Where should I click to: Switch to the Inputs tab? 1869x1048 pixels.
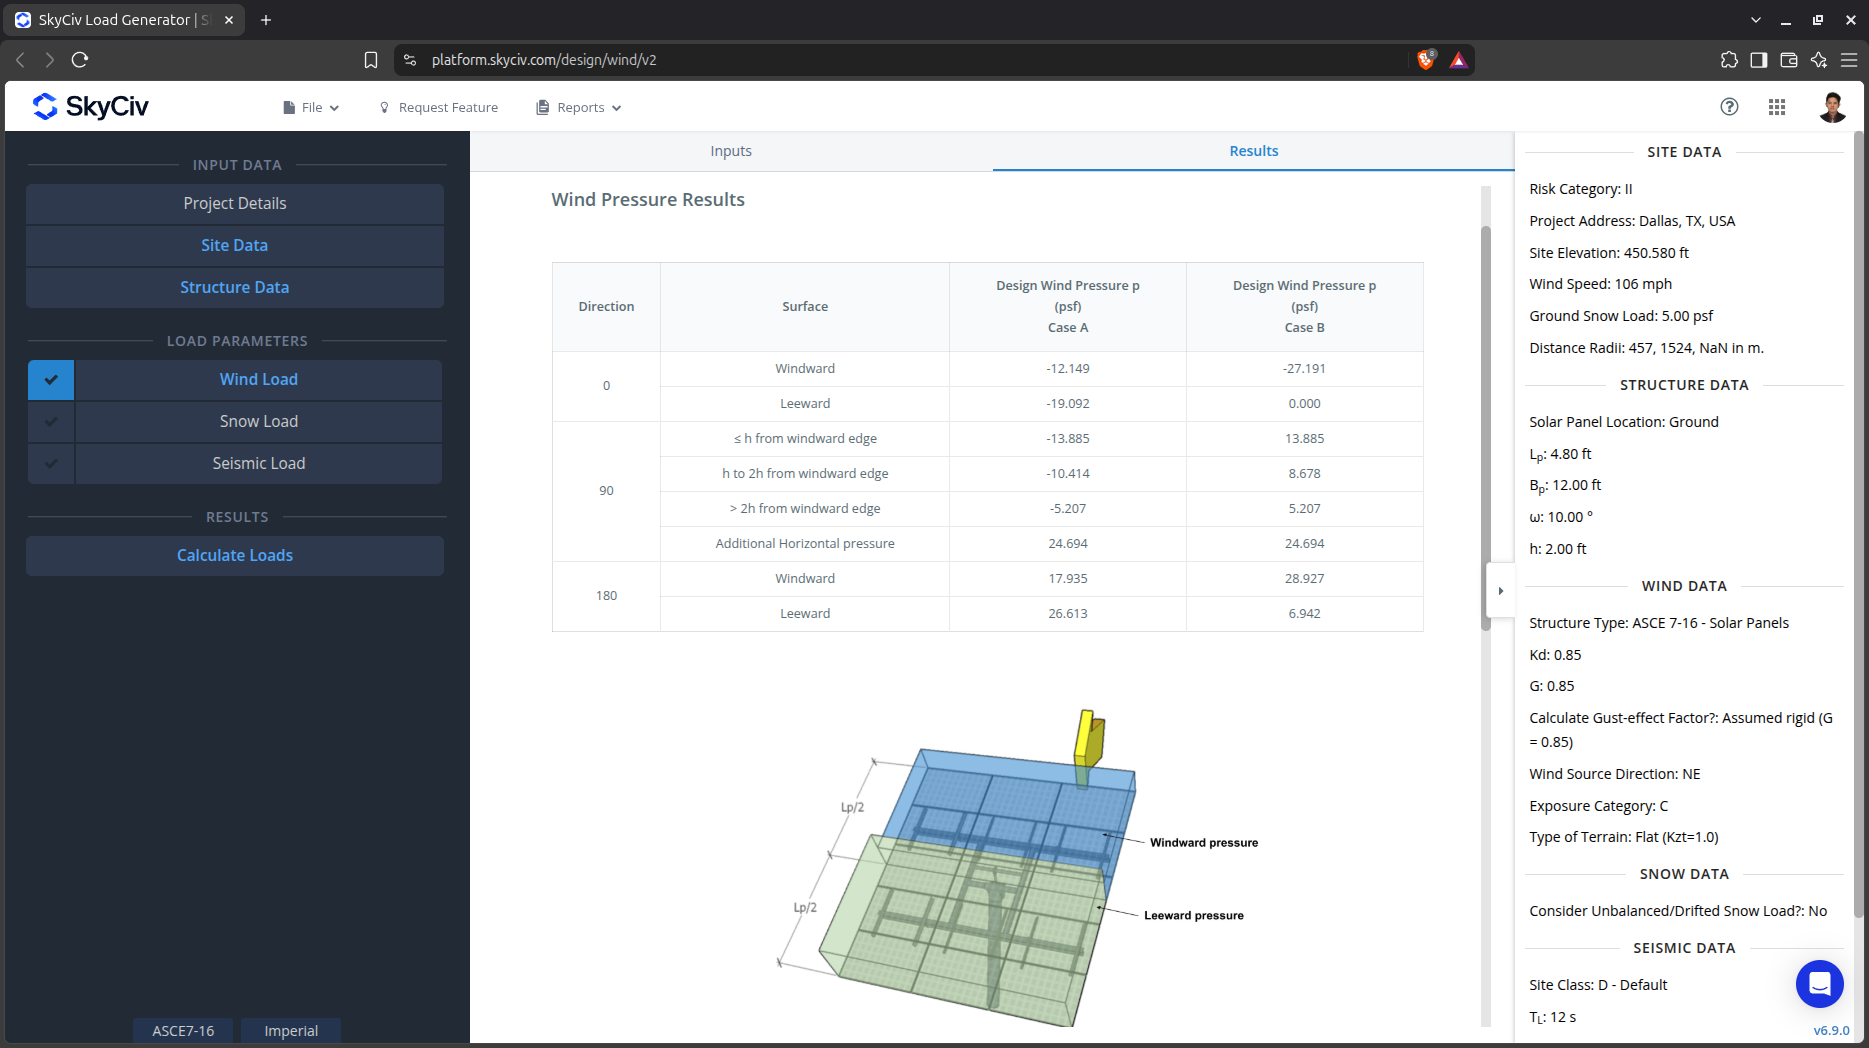pyautogui.click(x=731, y=151)
